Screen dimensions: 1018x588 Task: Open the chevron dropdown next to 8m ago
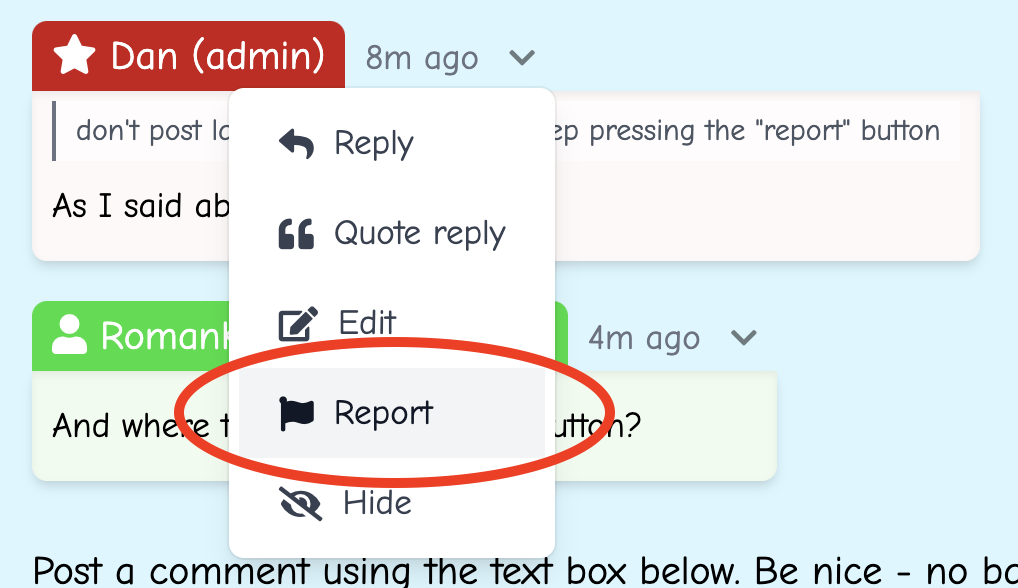[522, 58]
